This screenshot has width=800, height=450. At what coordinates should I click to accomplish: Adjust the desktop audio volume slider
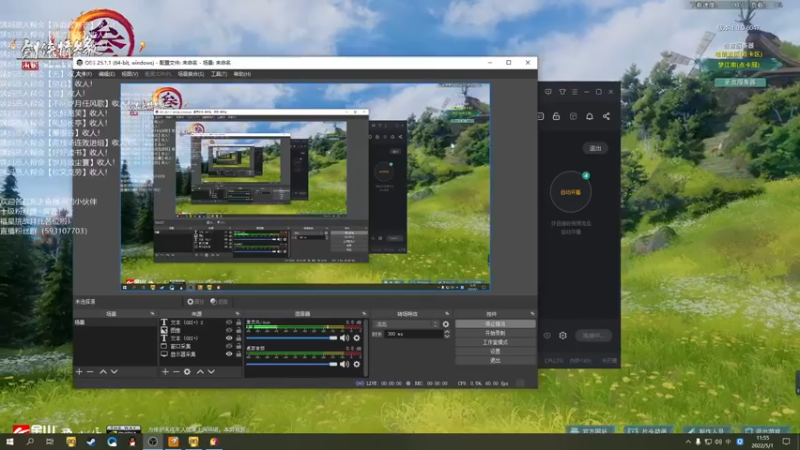click(291, 364)
